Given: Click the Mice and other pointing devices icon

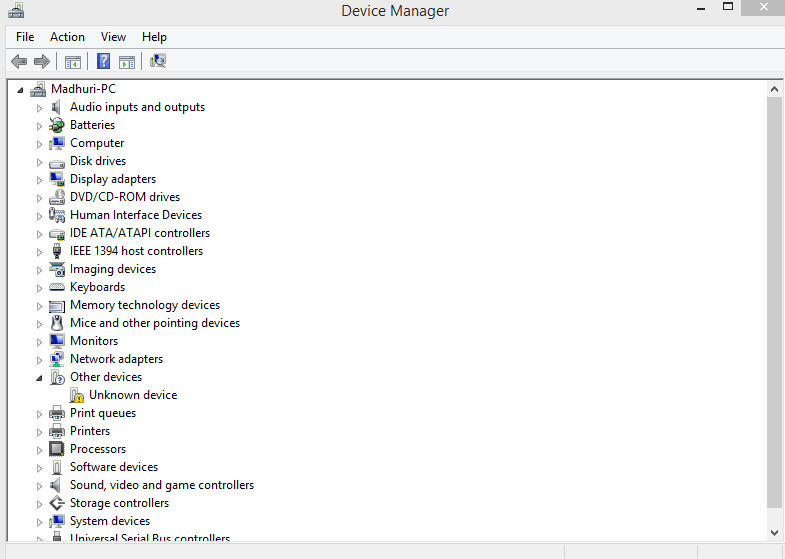Looking at the screenshot, I should coord(57,323).
